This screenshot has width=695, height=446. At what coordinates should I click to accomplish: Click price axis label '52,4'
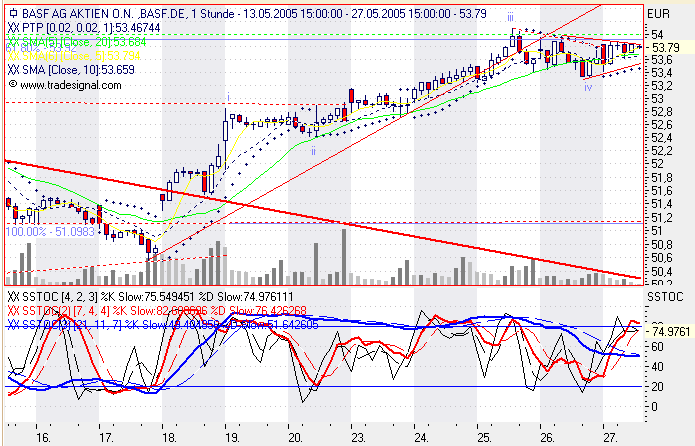coord(662,138)
